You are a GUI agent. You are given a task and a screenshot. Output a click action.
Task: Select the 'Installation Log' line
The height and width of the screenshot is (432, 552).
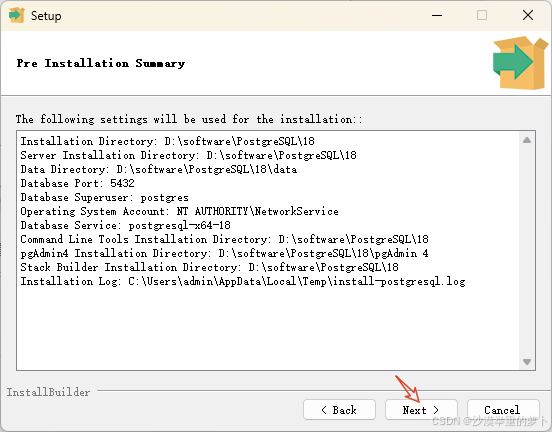[x=243, y=281]
